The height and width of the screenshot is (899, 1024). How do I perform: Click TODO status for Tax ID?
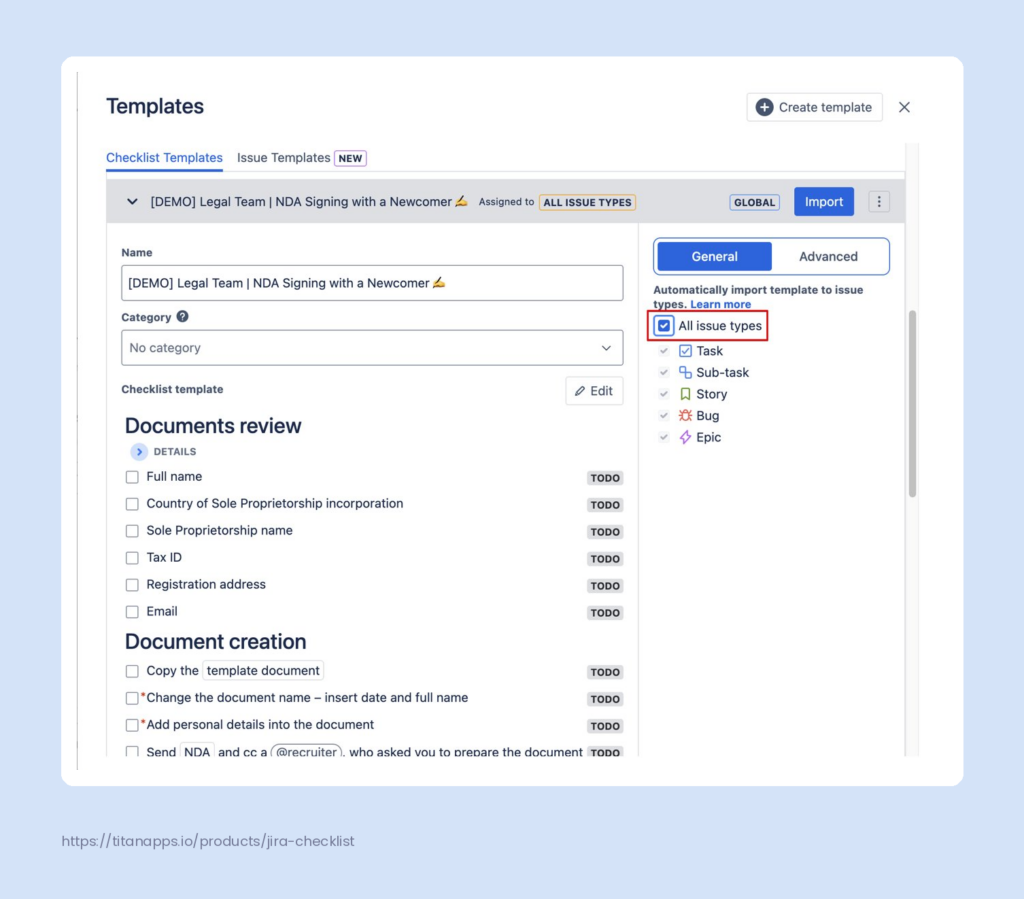[x=605, y=559]
